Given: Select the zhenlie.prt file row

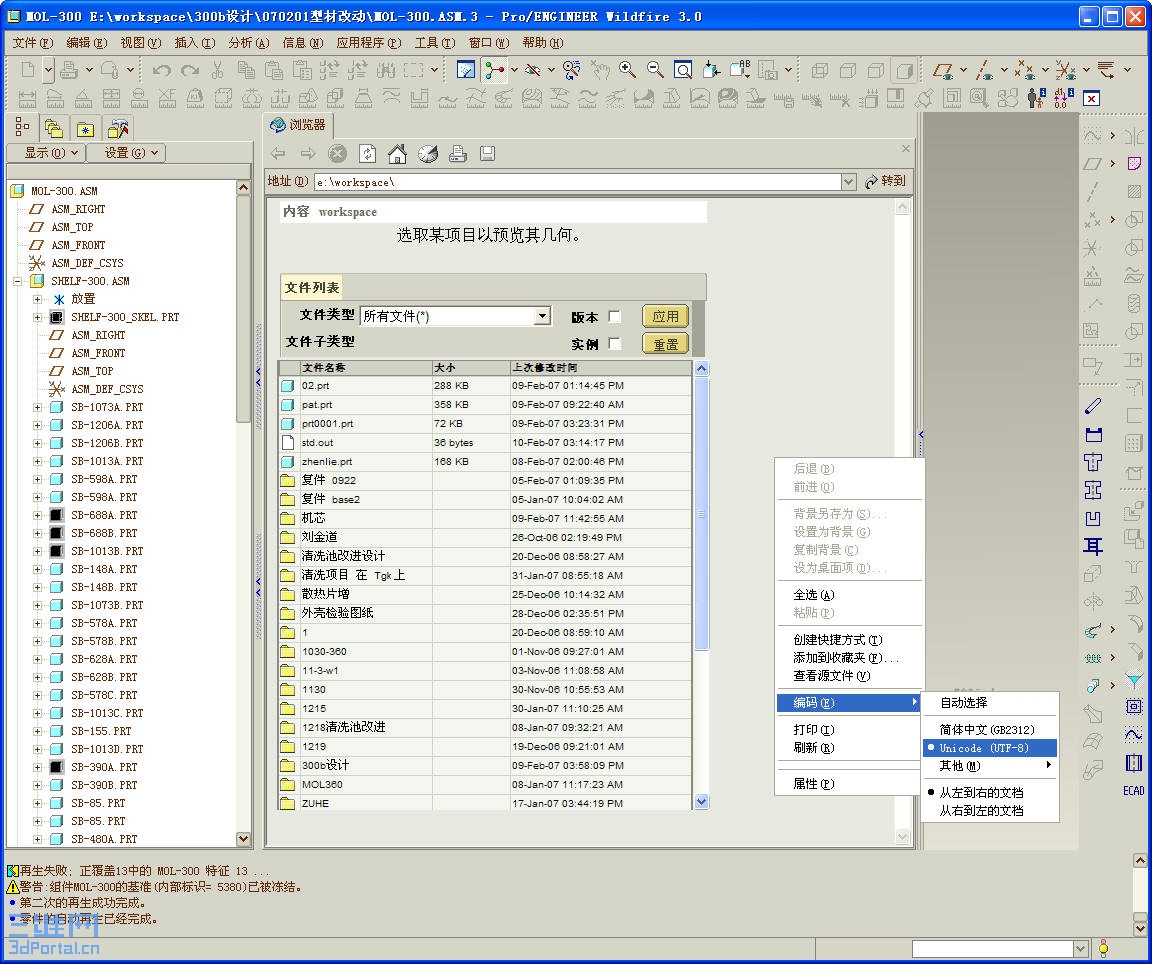Looking at the screenshot, I should [485, 461].
